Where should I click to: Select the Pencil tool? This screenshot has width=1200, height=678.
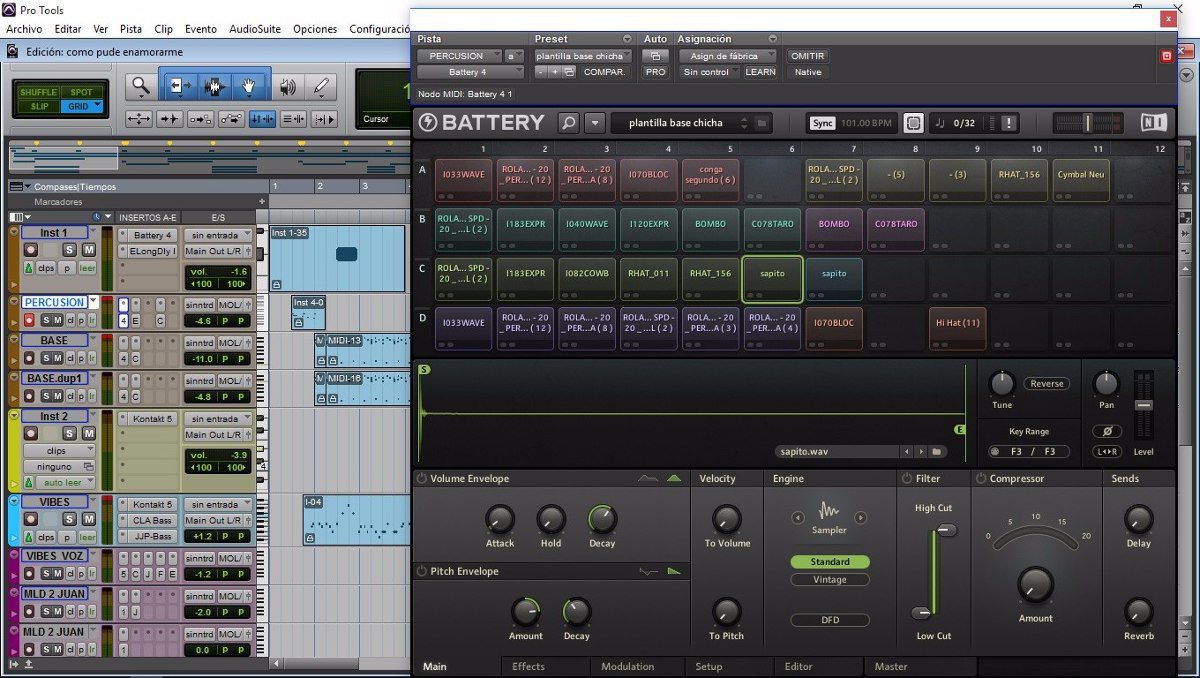click(321, 88)
